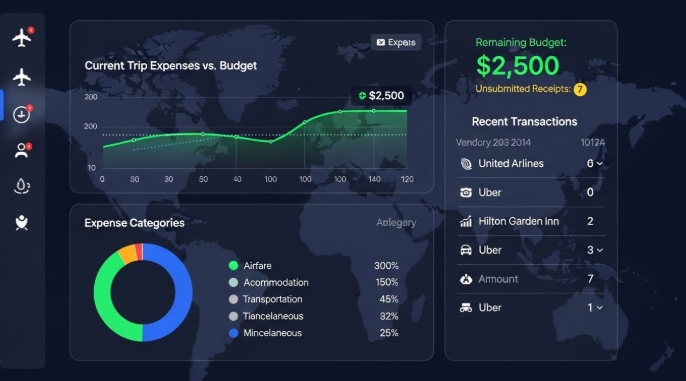Open the Aplegery link in Expense Categories
Viewport: 686px width, 381px height.
[x=396, y=223]
